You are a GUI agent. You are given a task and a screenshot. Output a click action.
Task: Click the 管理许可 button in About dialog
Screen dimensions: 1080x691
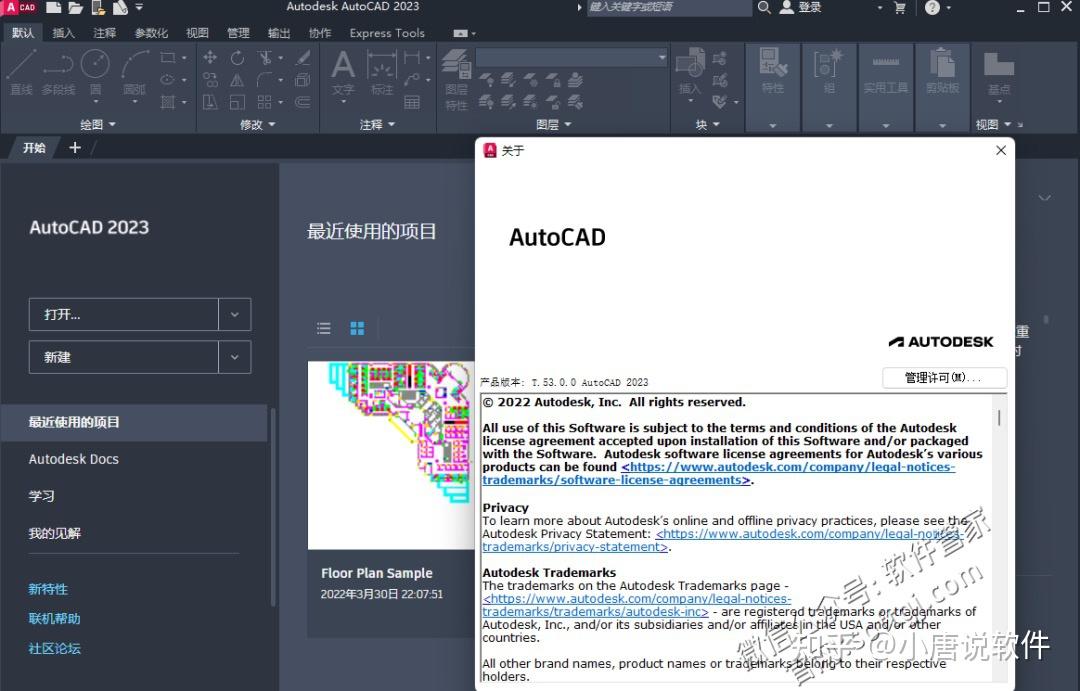pyautogui.click(x=943, y=377)
